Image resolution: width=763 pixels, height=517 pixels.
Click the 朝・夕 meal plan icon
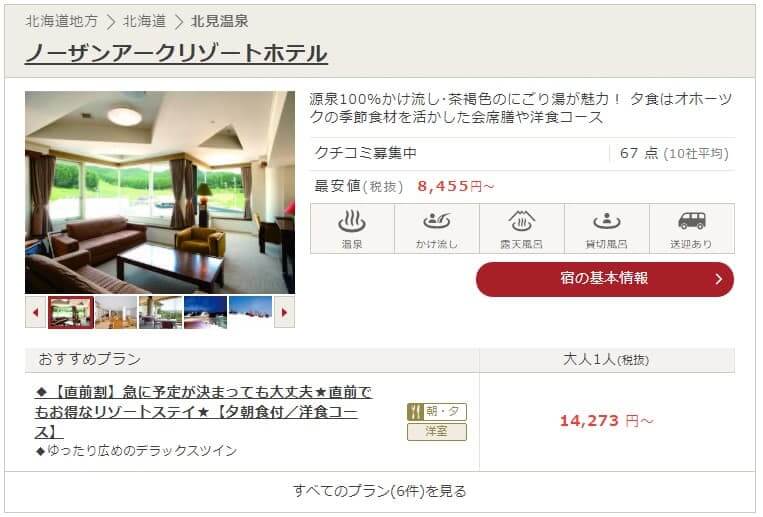pyautogui.click(x=437, y=412)
